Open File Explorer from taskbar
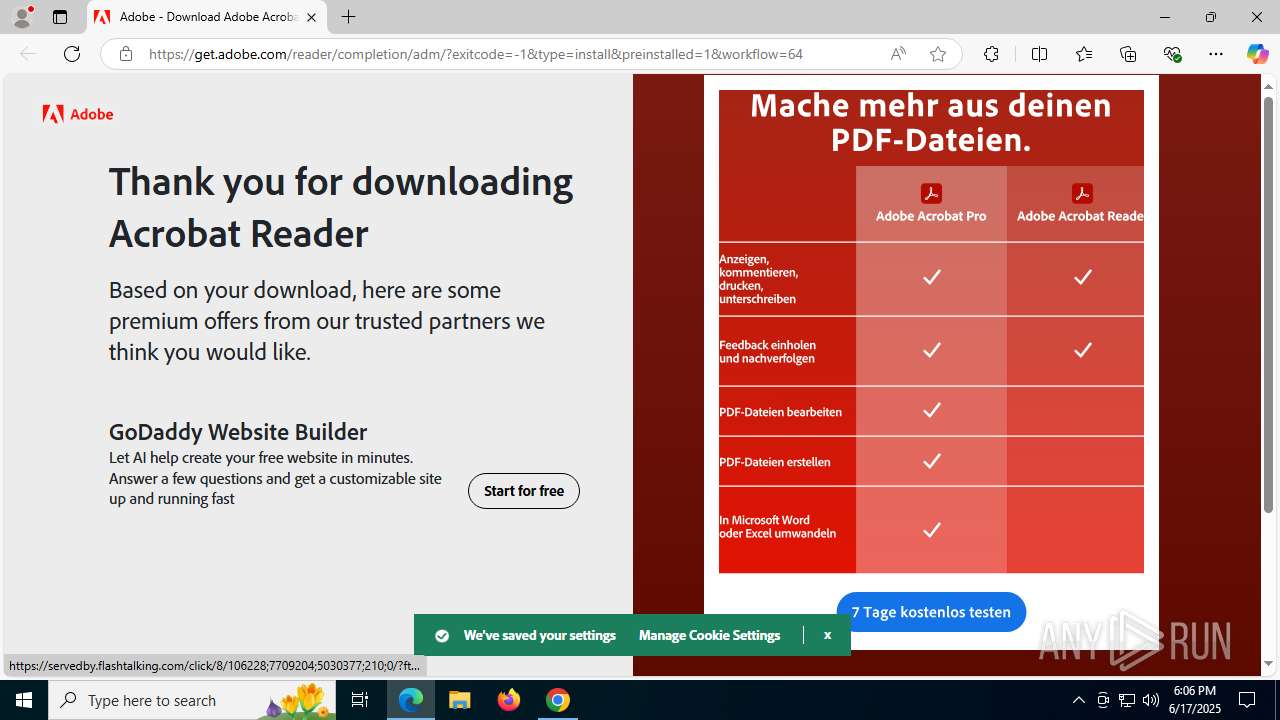This screenshot has width=1280, height=720. click(x=459, y=700)
